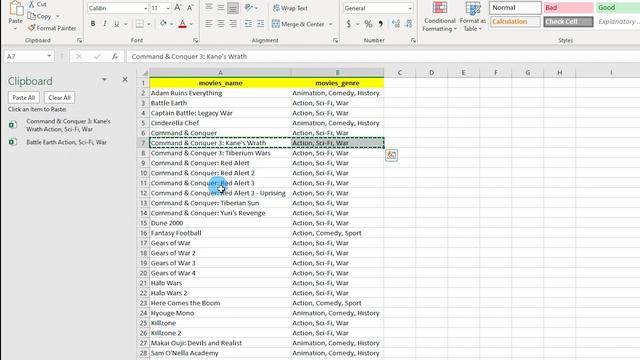
Task: Open the General number format dropdown
Action: click(x=410, y=8)
